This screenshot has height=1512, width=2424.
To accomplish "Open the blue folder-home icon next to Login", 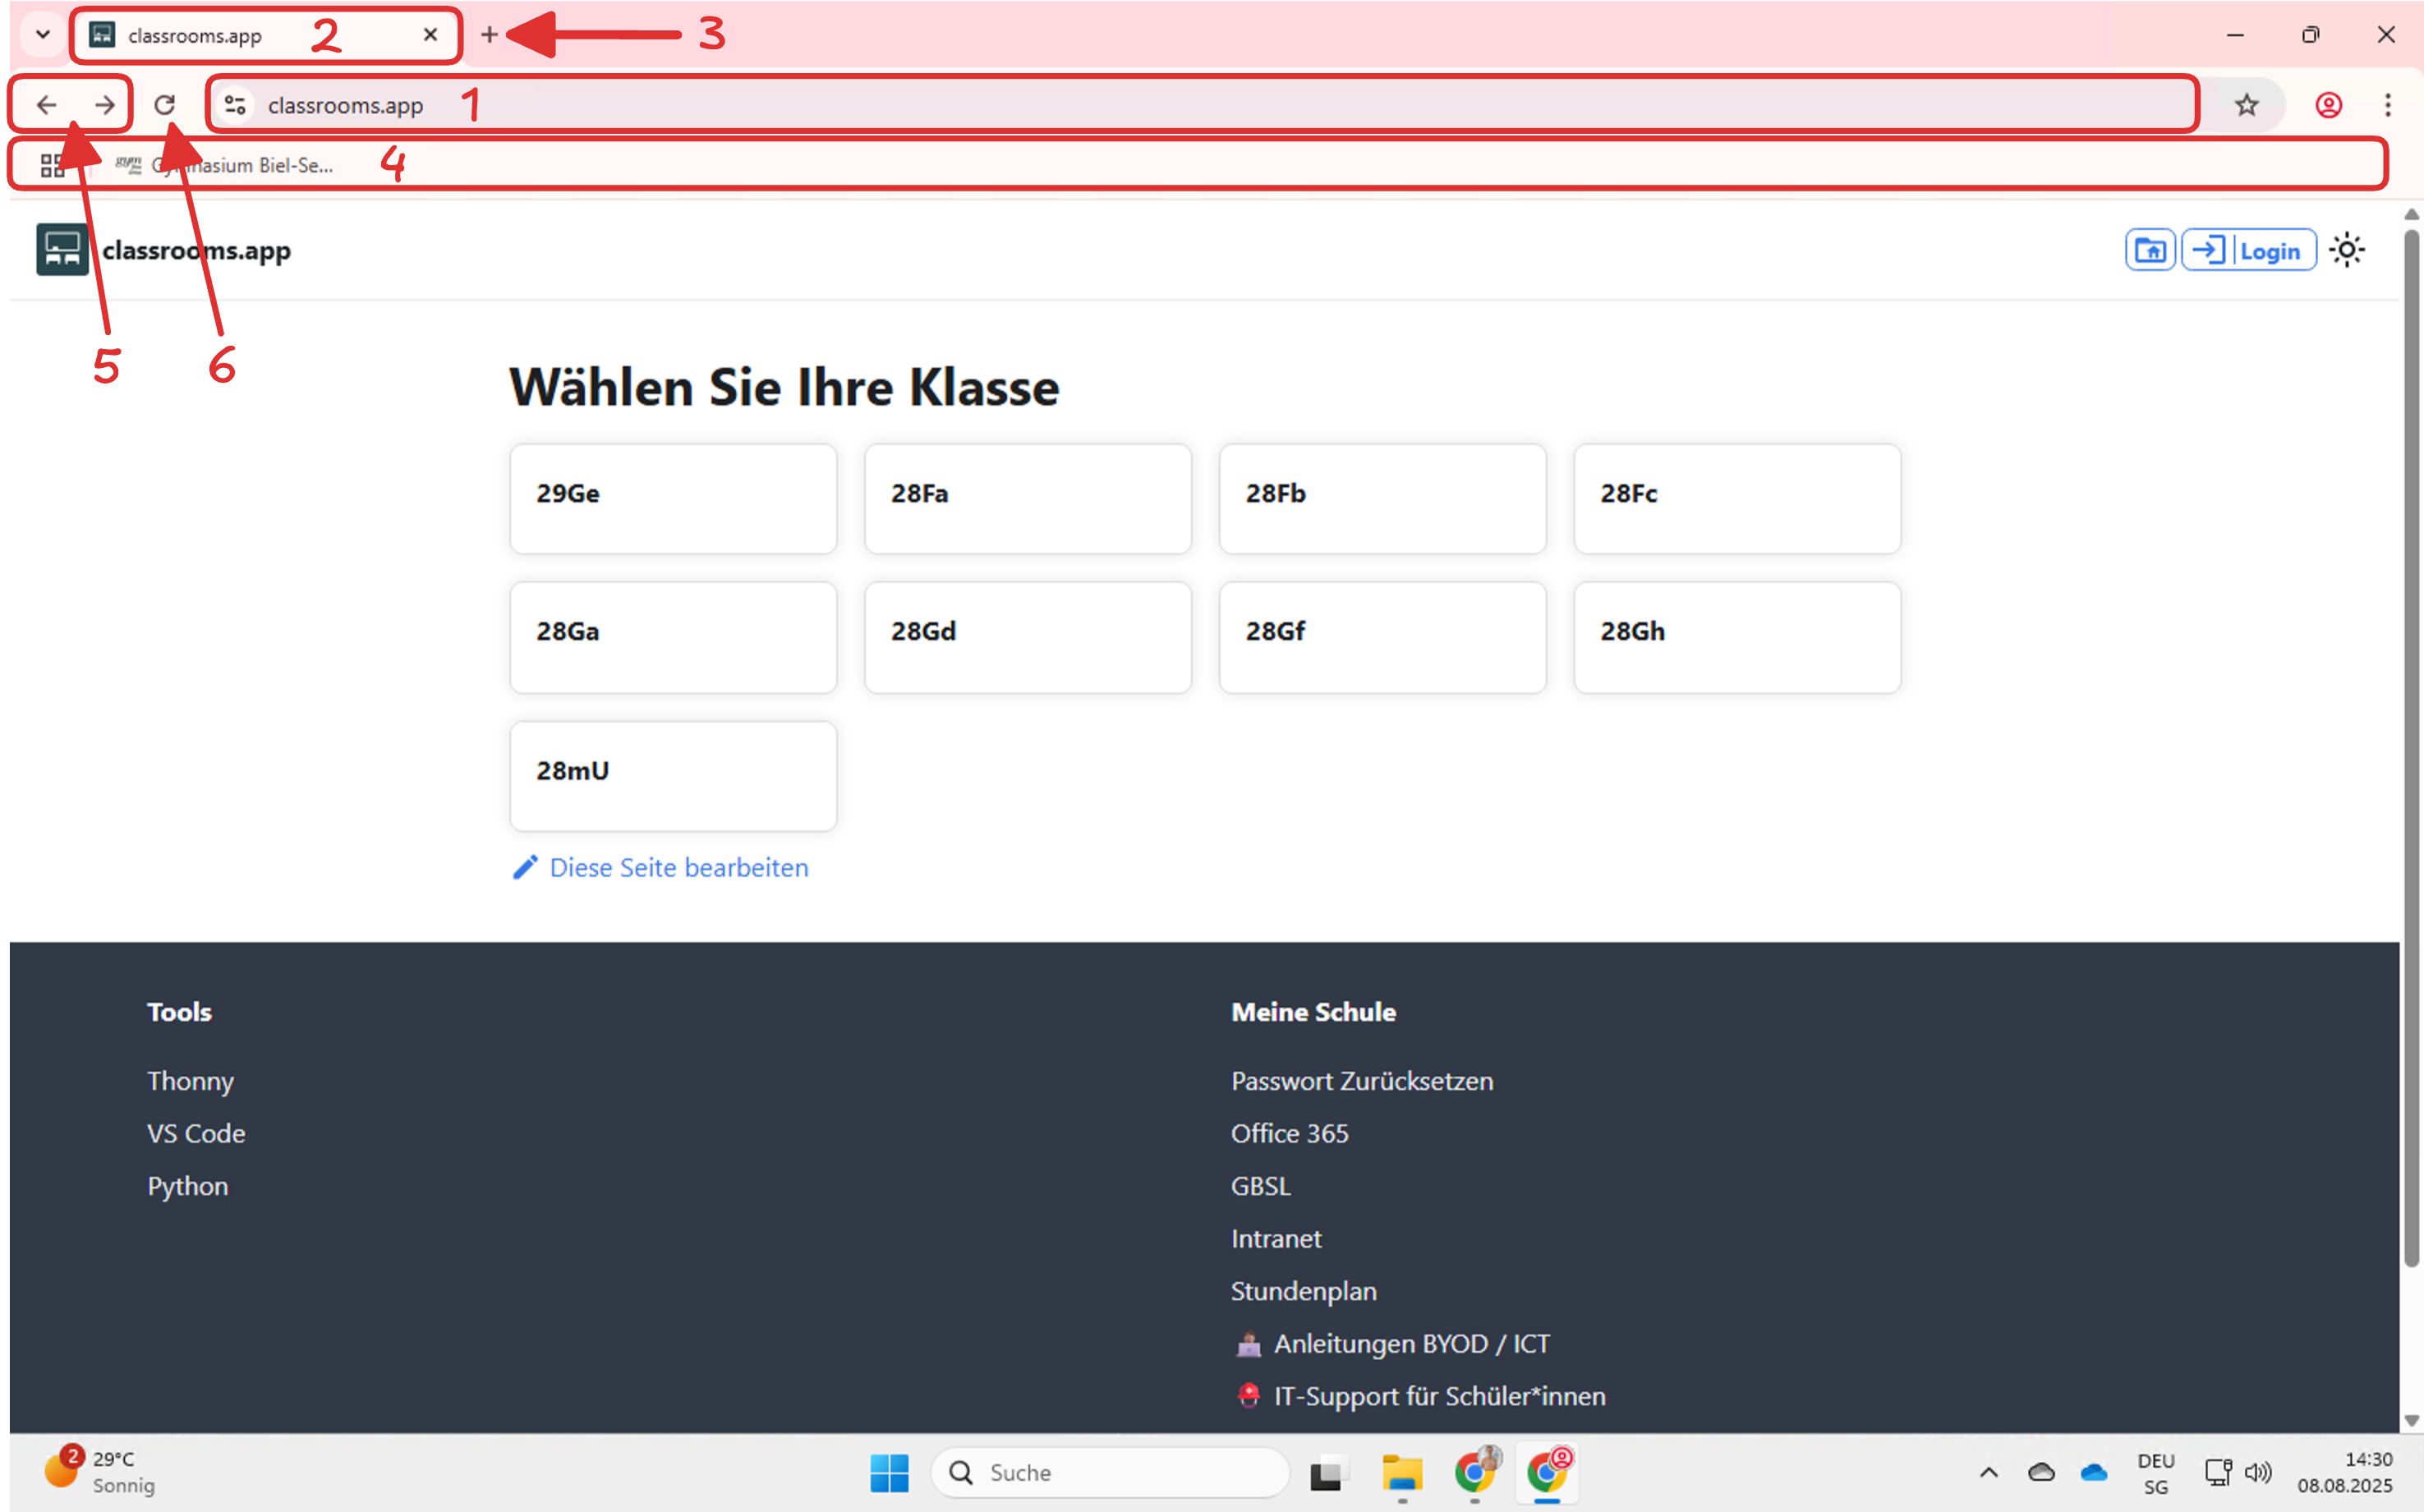I will pos(2150,250).
